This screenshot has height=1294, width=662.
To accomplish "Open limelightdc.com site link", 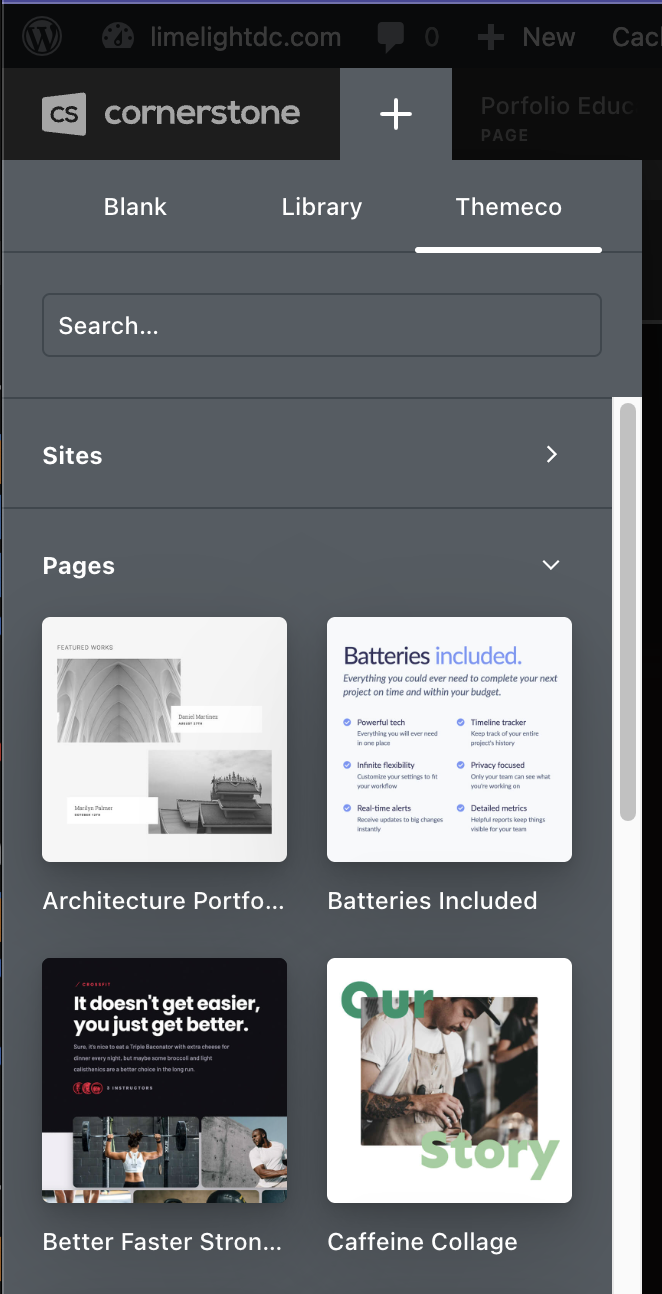I will pyautogui.click(x=245, y=38).
